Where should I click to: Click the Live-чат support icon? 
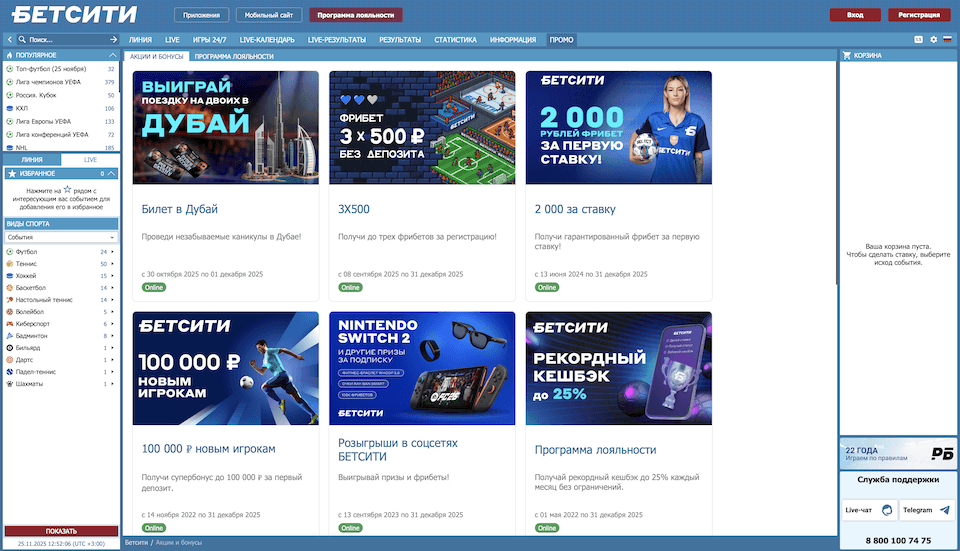click(x=887, y=510)
